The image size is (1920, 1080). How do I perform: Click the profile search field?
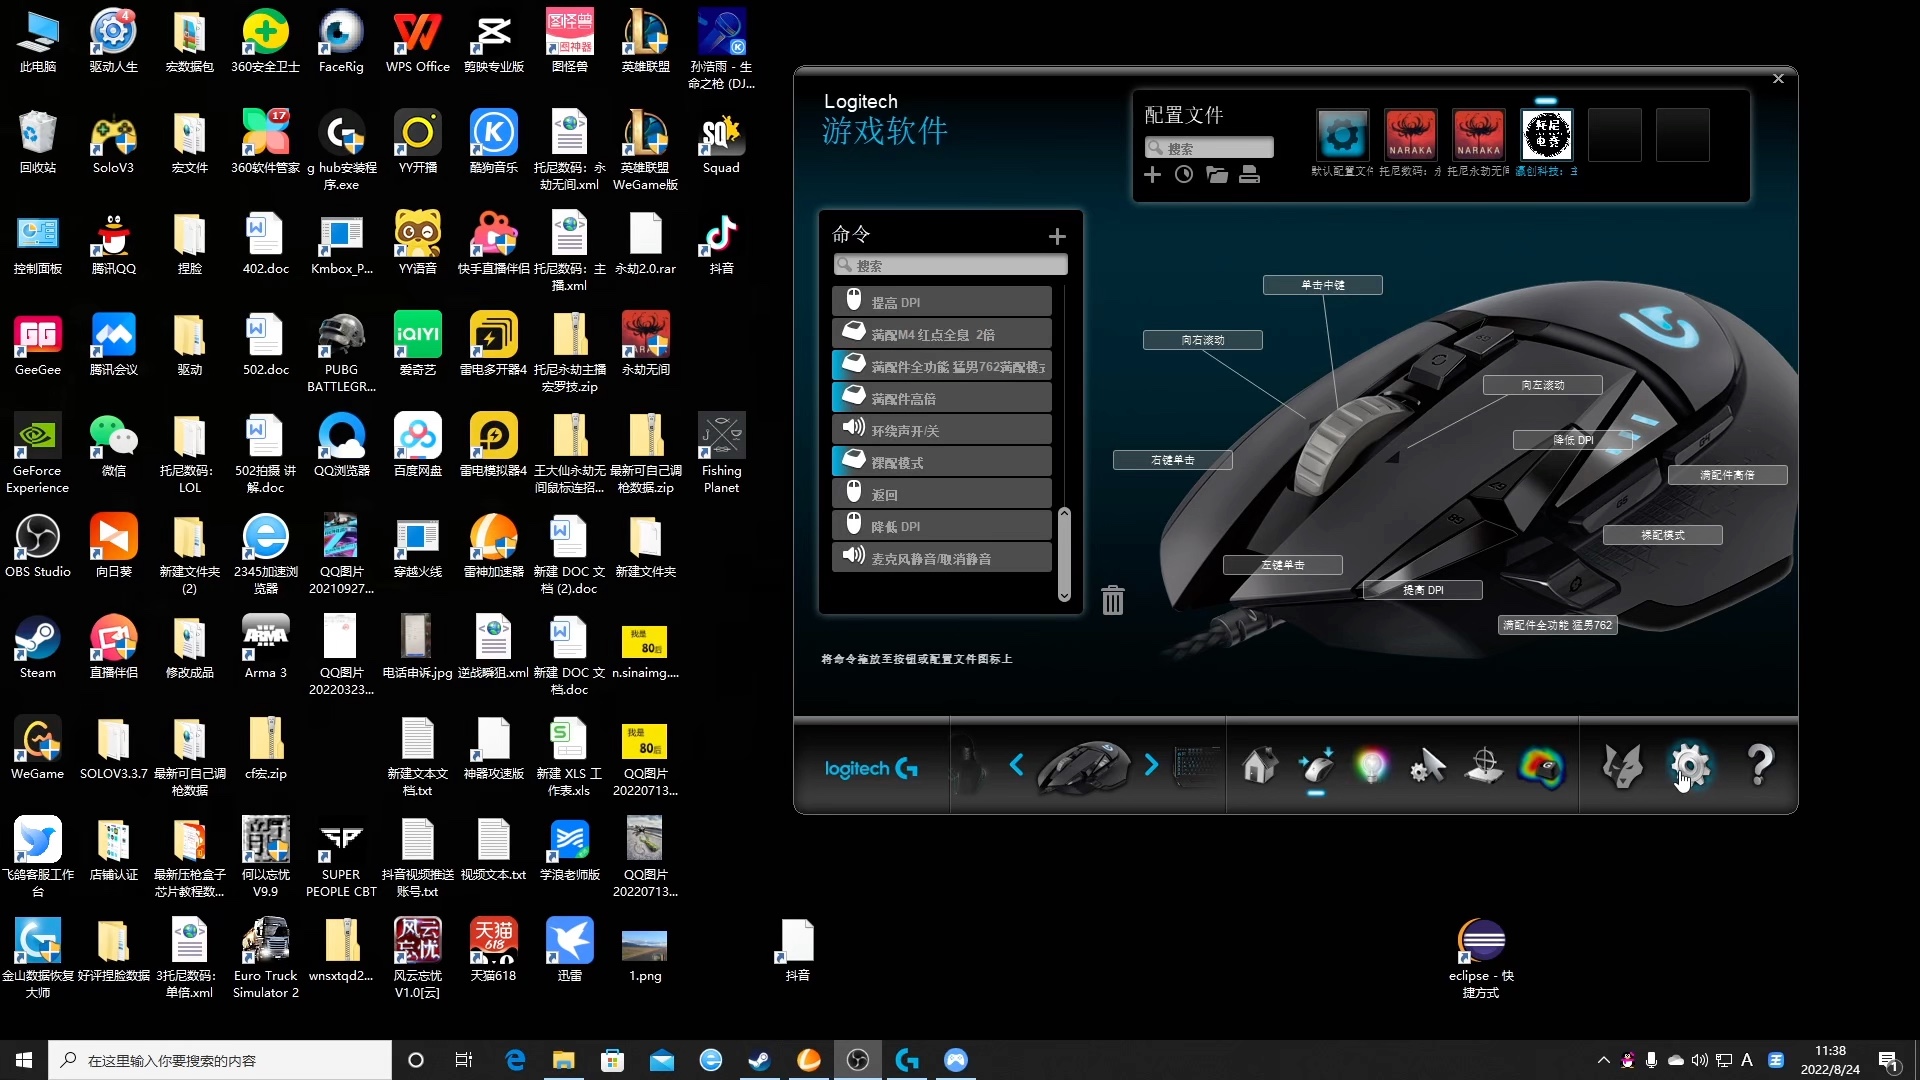click(x=1209, y=148)
